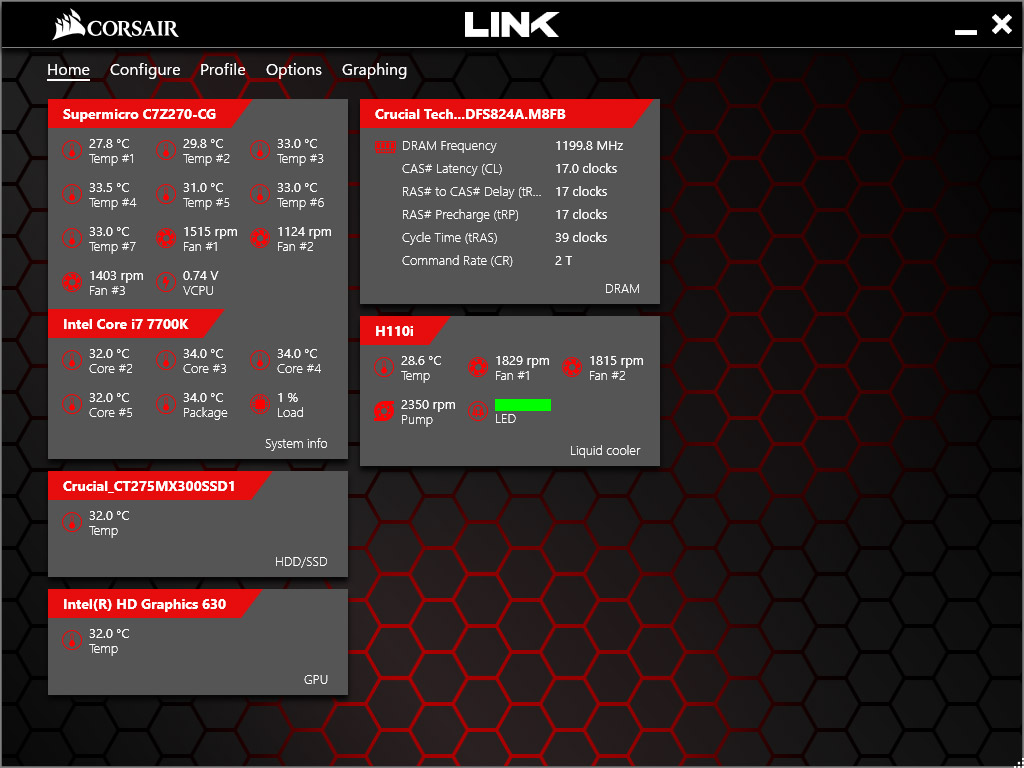Image resolution: width=1024 pixels, height=768 pixels.
Task: Click the VCPU voltage bolt icon
Action: [165, 283]
